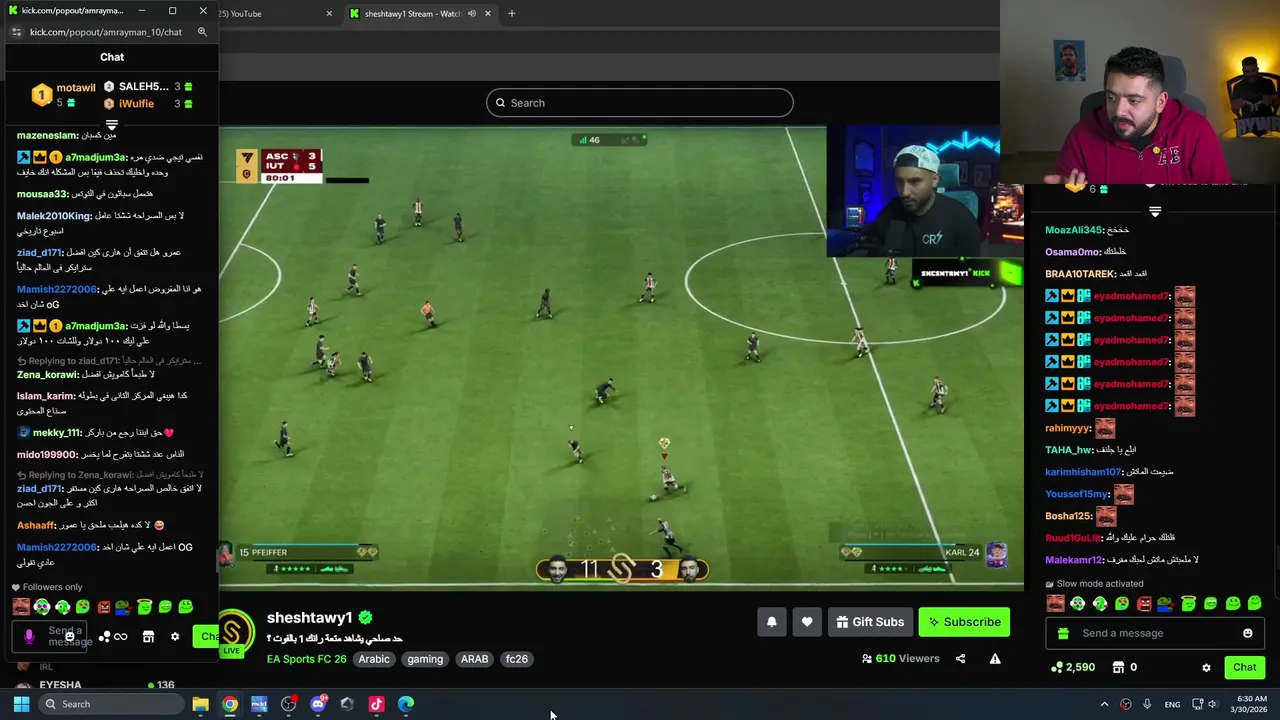This screenshot has width=1280, height=720.
Task: Click the channel points icon in the popout chat
Action: coord(104,637)
